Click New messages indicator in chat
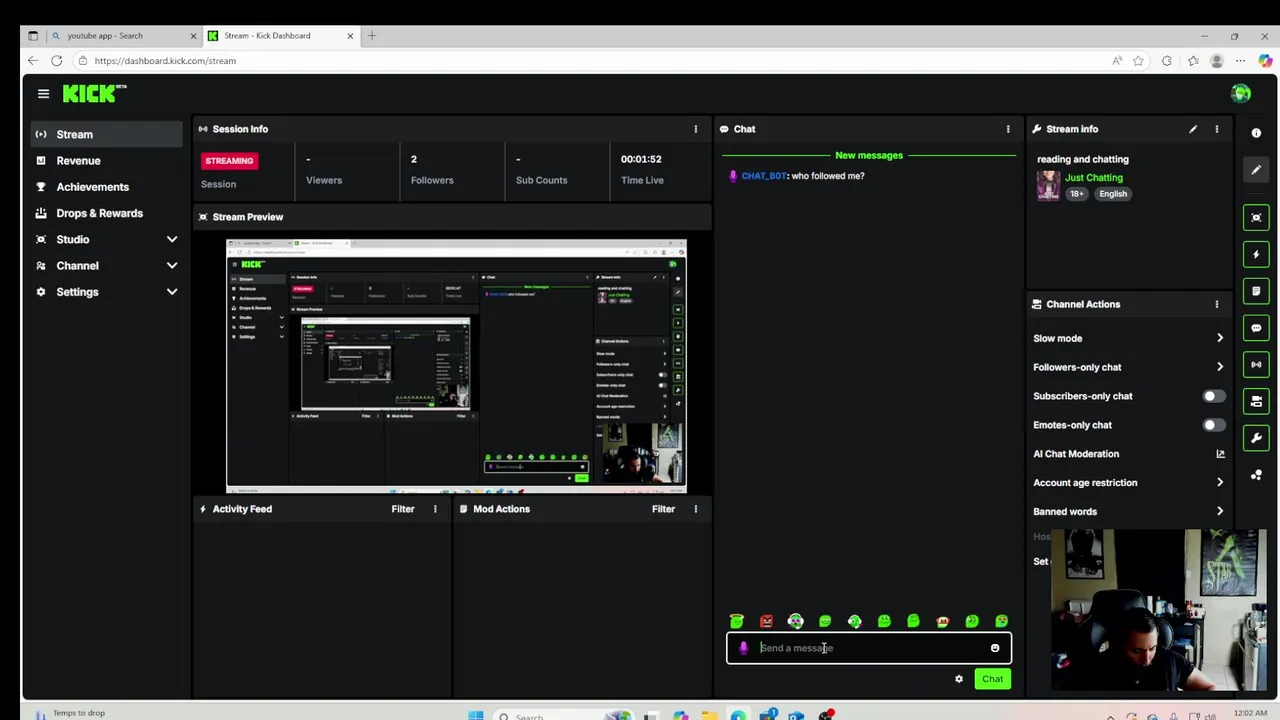Image resolution: width=1280 pixels, height=720 pixels. pos(869,155)
